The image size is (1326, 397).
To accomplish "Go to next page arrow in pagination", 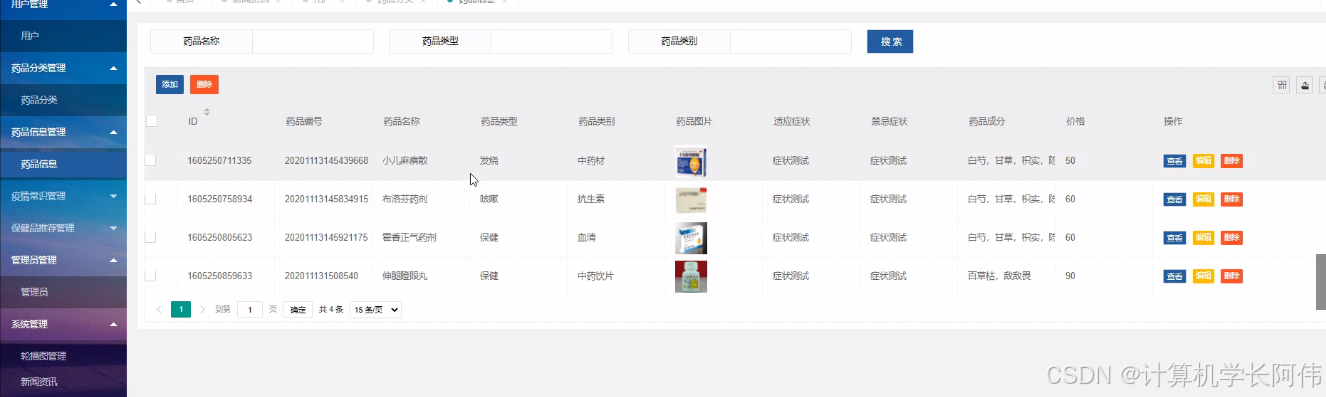I will 203,310.
